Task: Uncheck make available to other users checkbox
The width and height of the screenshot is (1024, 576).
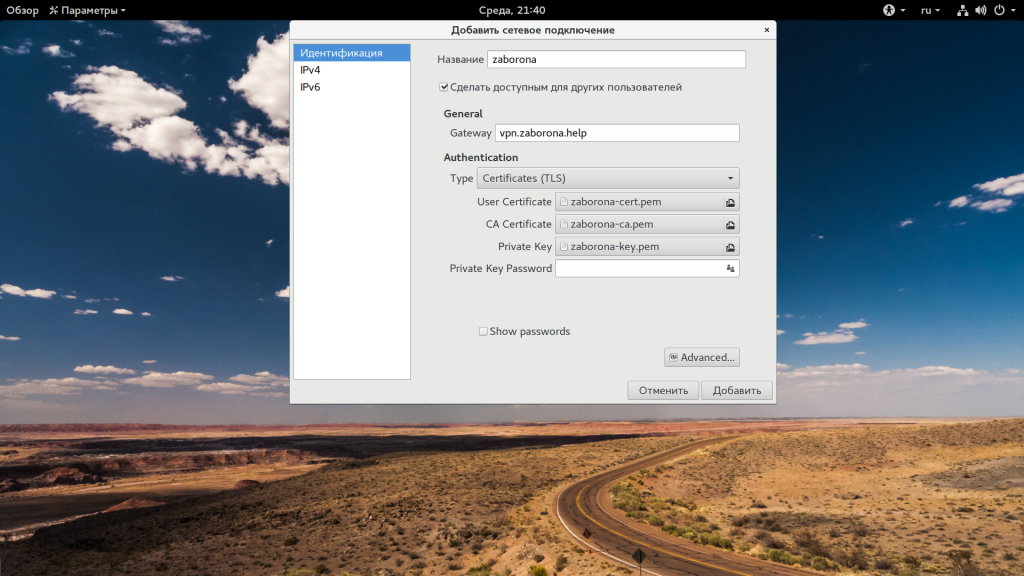Action: 444,87
